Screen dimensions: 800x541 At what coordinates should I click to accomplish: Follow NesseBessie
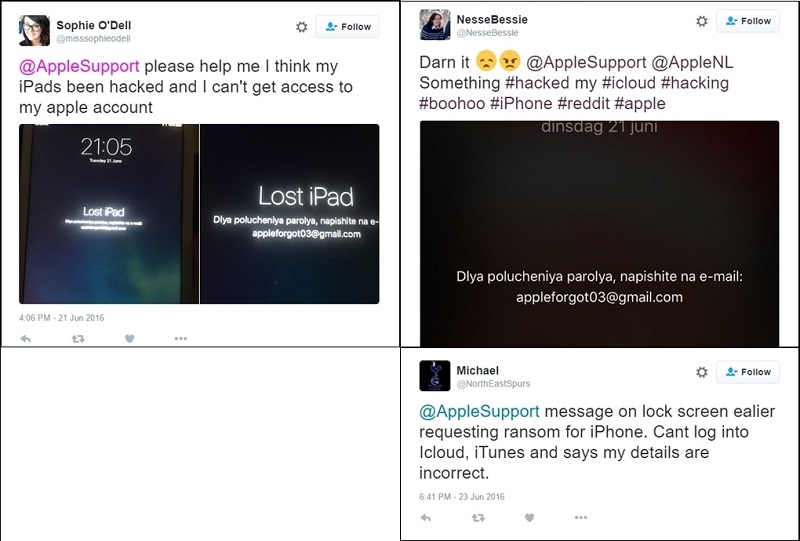pos(748,21)
